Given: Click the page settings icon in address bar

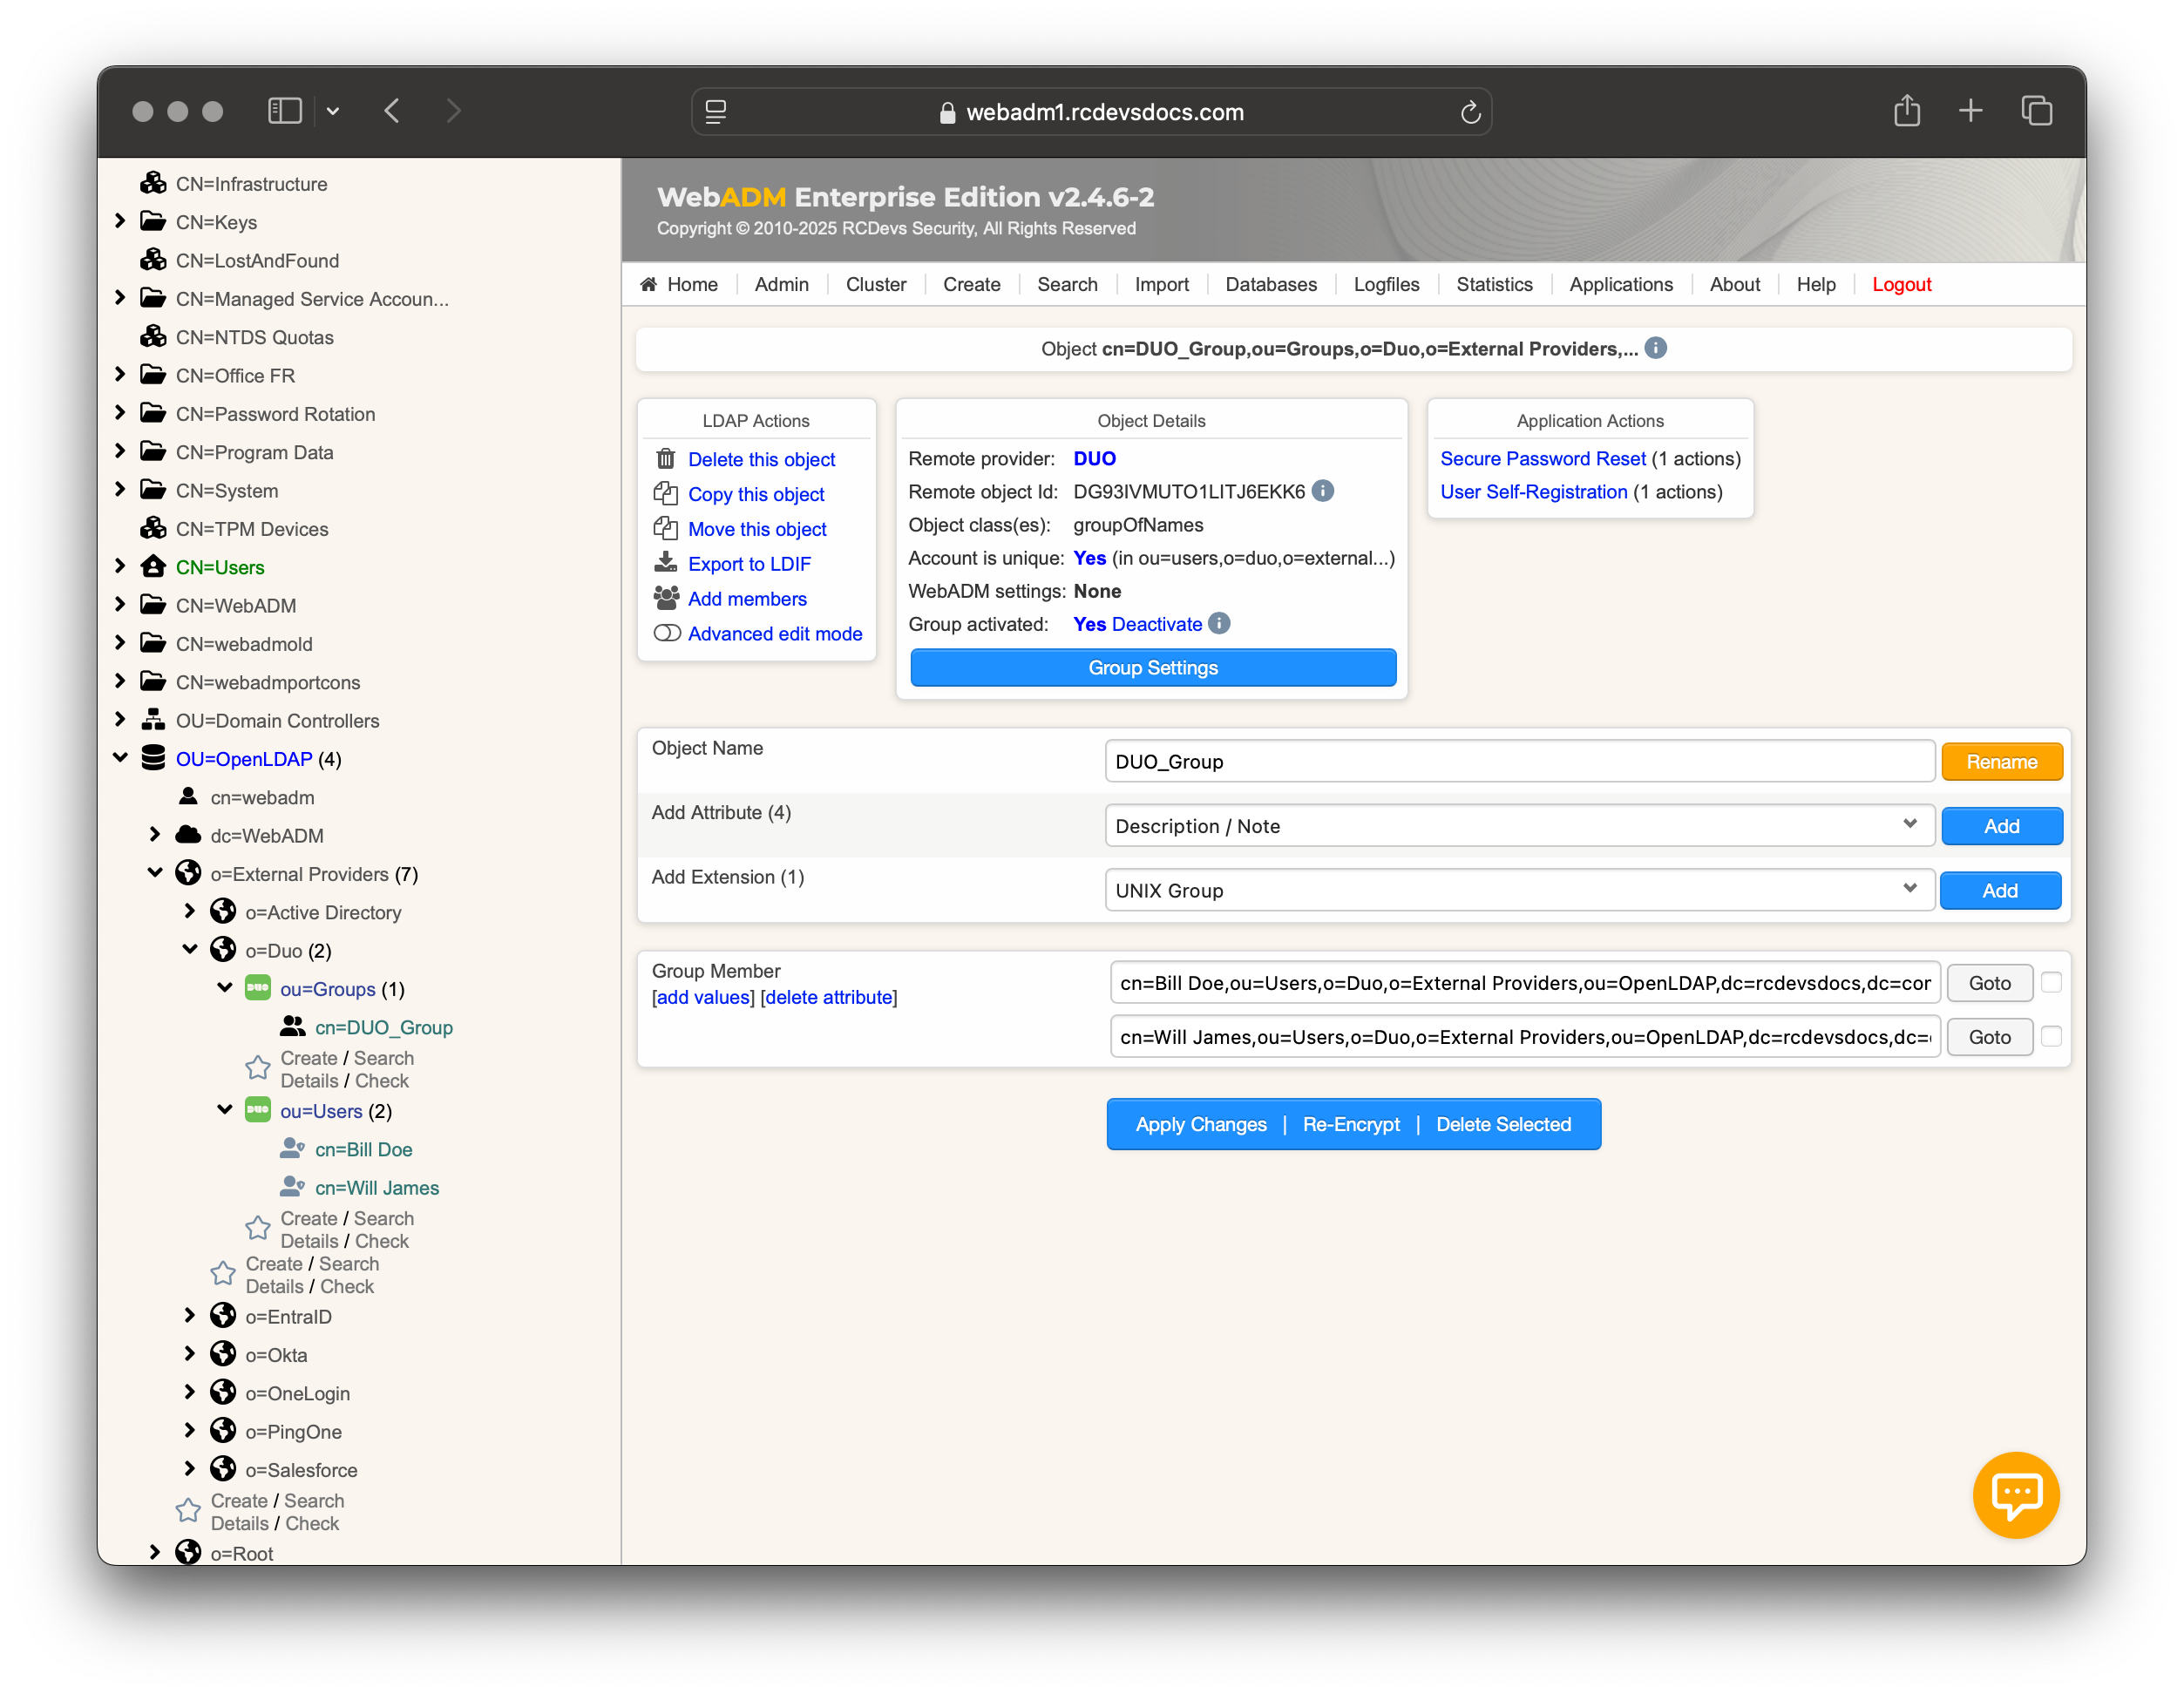Looking at the screenshot, I should [x=716, y=112].
